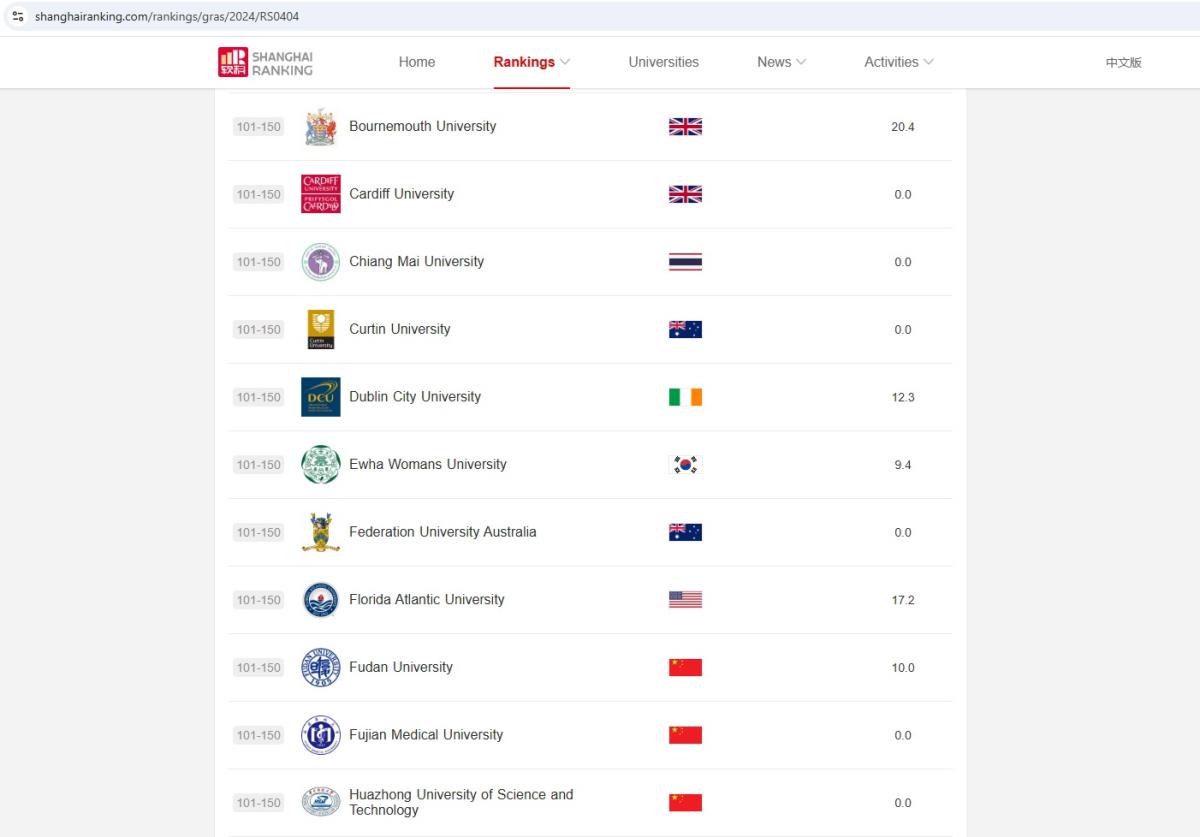Viewport: 1200px width, 837px height.
Task: Click the 101-150 rank badge for Huazhong University
Action: pyautogui.click(x=258, y=802)
